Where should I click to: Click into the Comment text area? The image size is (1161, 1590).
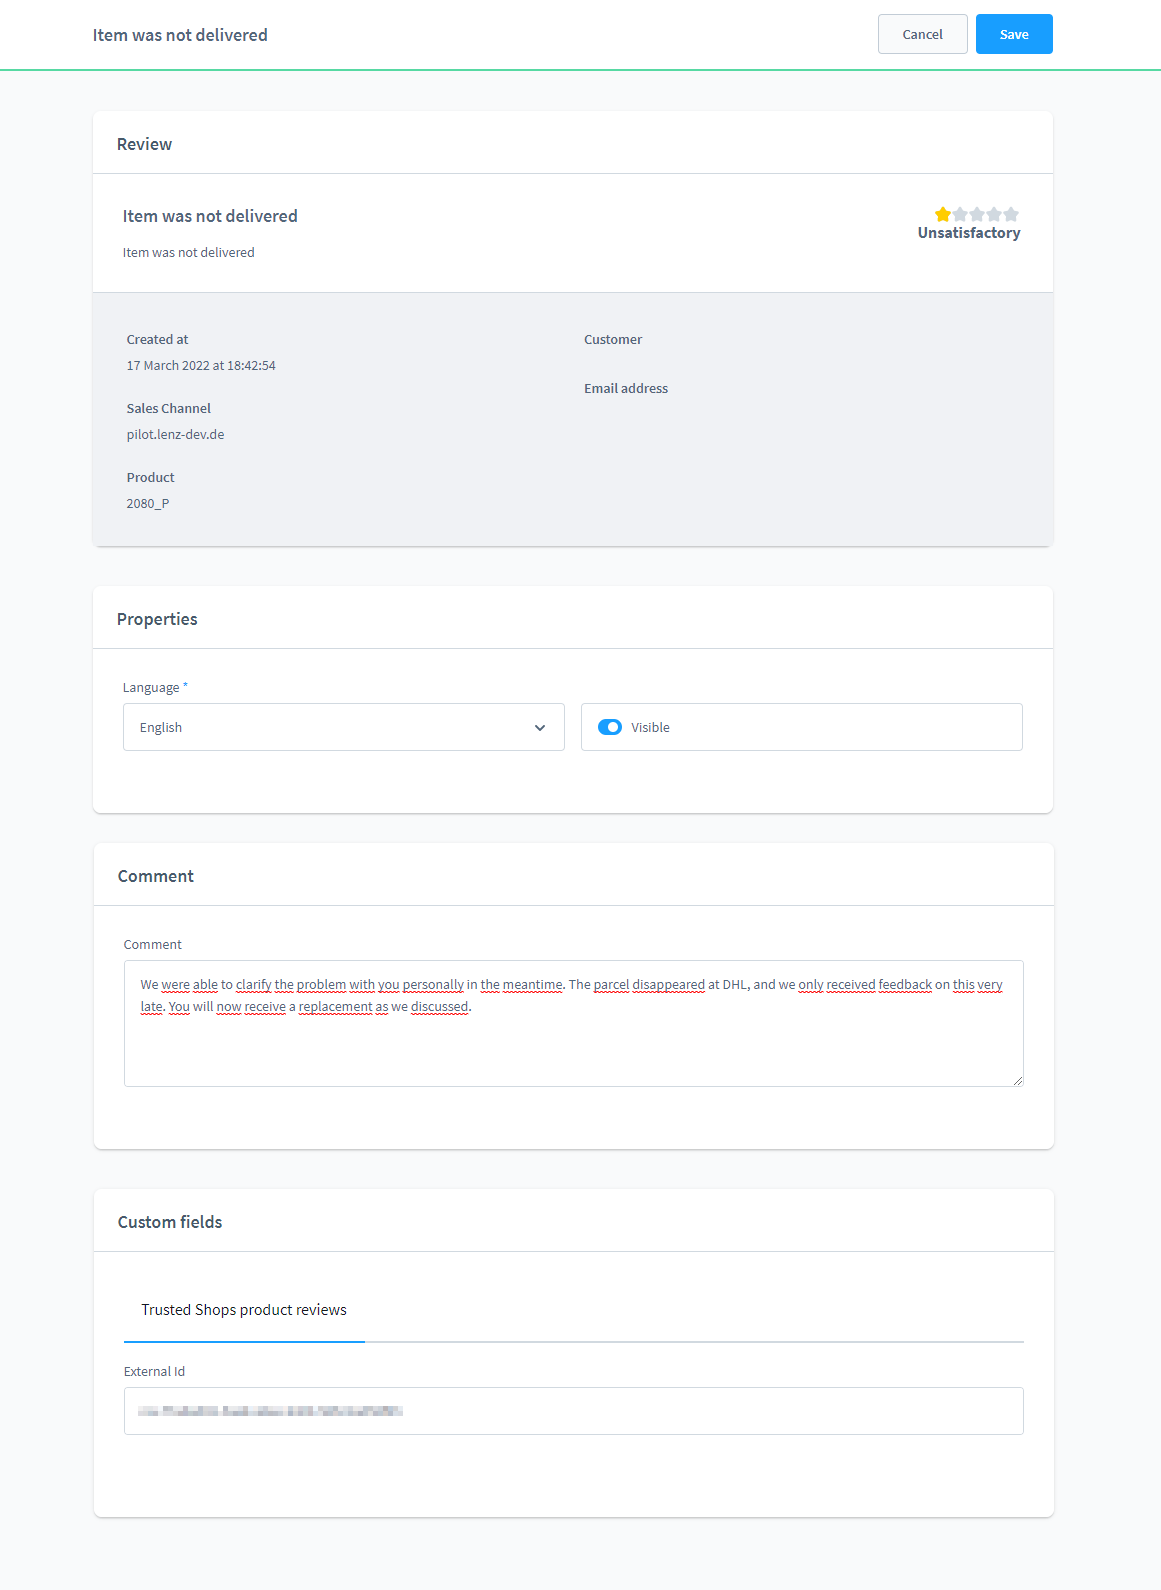[x=573, y=1023]
